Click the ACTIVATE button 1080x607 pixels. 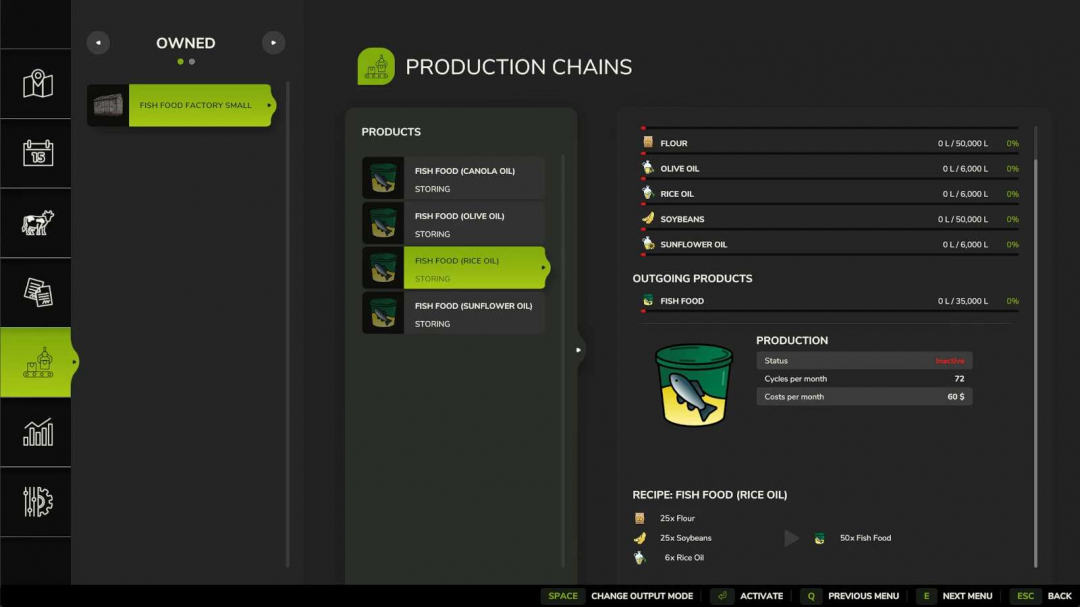pyautogui.click(x=762, y=596)
